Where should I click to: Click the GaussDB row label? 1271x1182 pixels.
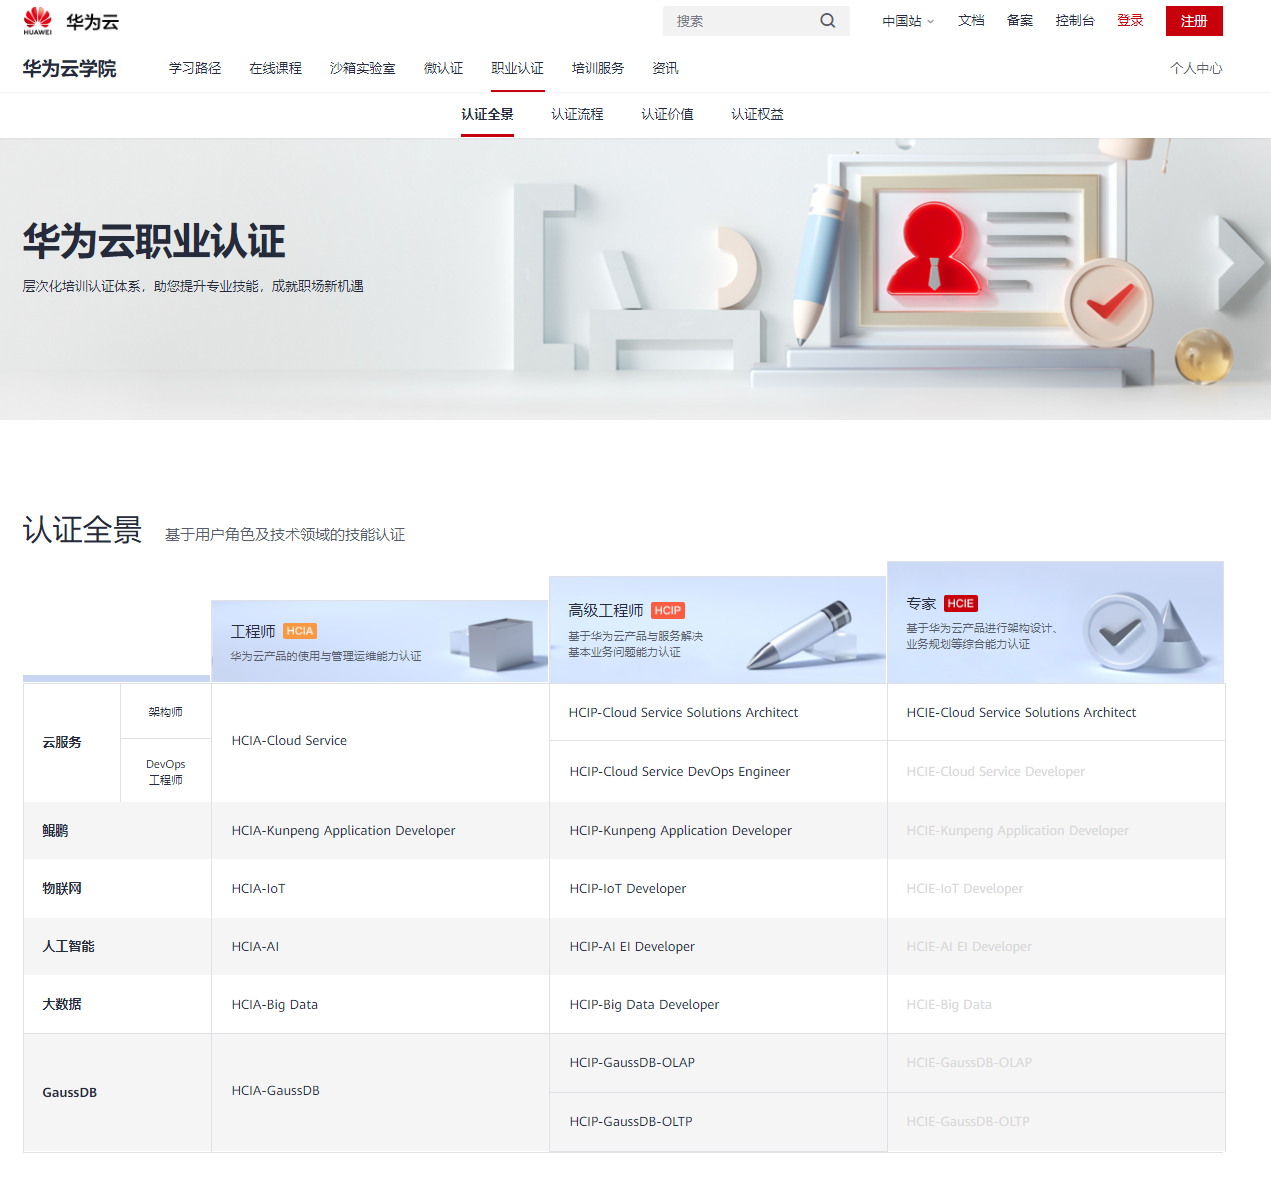(x=69, y=1093)
